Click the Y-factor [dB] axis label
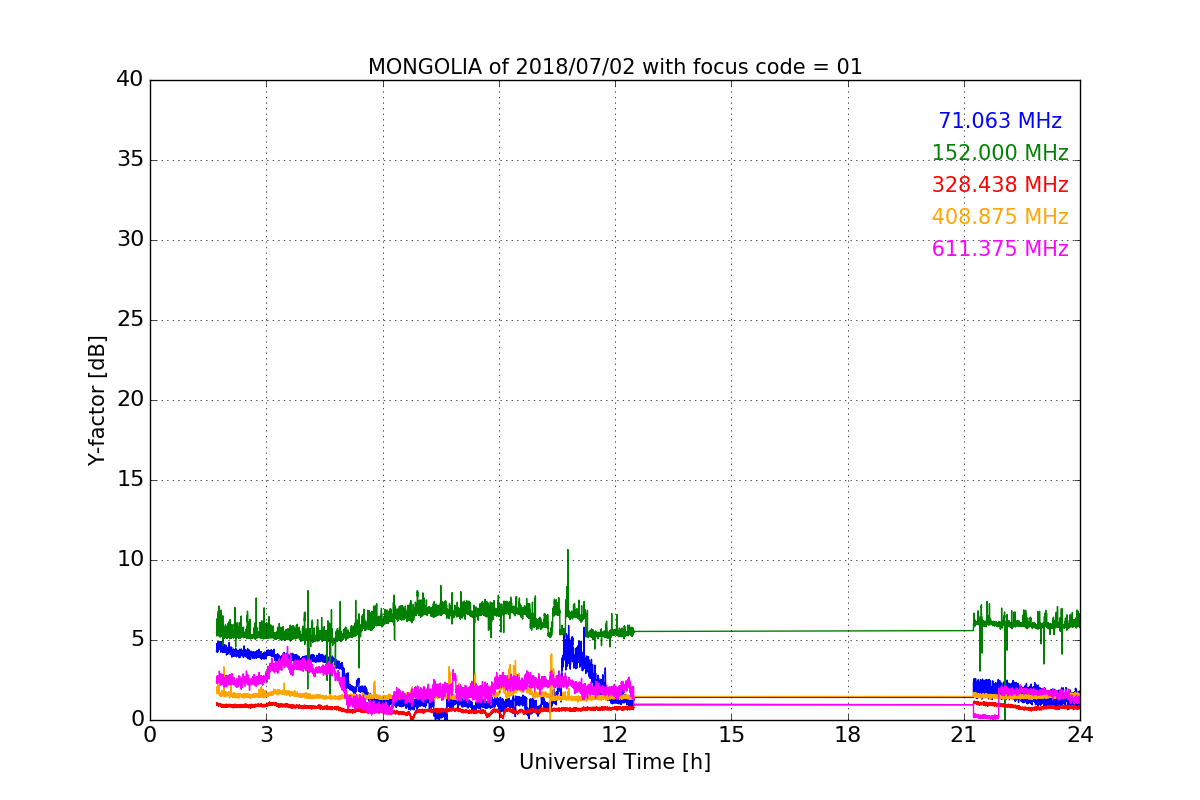This screenshot has height=800, width=1200. coord(97,400)
